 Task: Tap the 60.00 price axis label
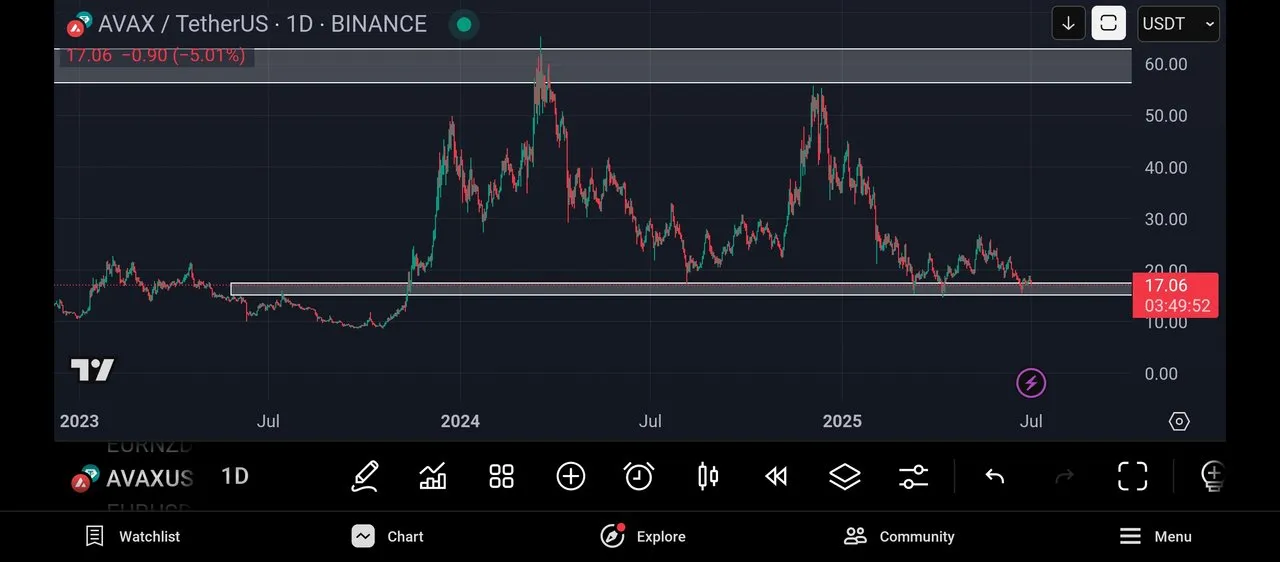pos(1166,64)
